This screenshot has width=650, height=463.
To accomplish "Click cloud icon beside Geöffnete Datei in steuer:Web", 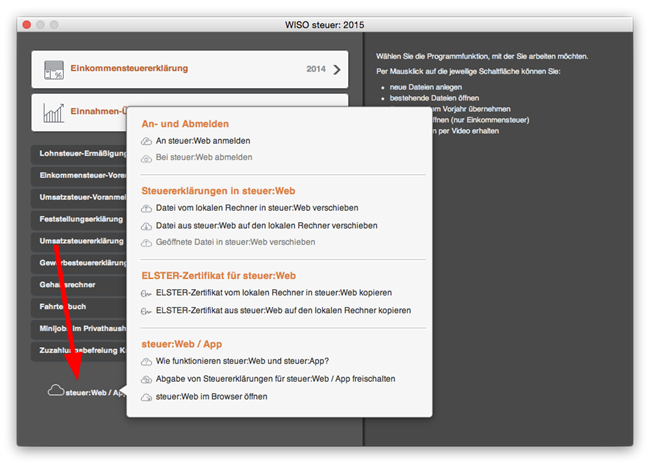I will click(x=146, y=243).
